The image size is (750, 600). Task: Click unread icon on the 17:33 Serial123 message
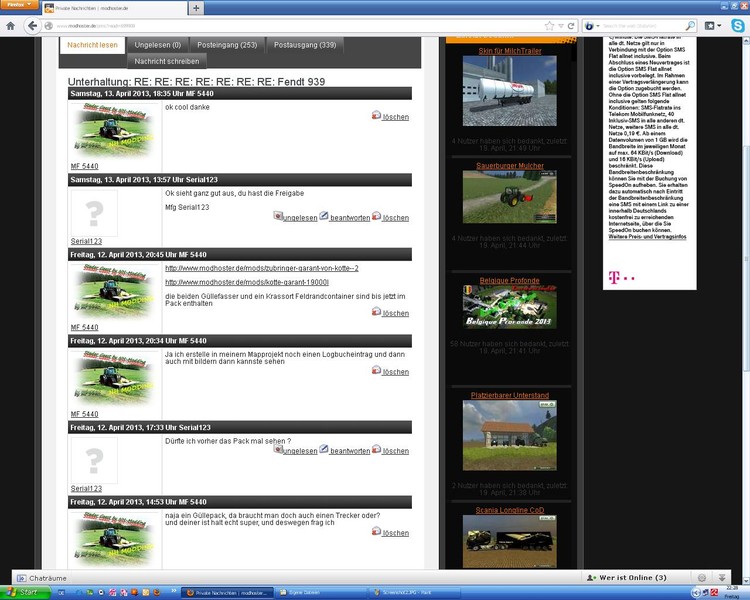pos(278,449)
